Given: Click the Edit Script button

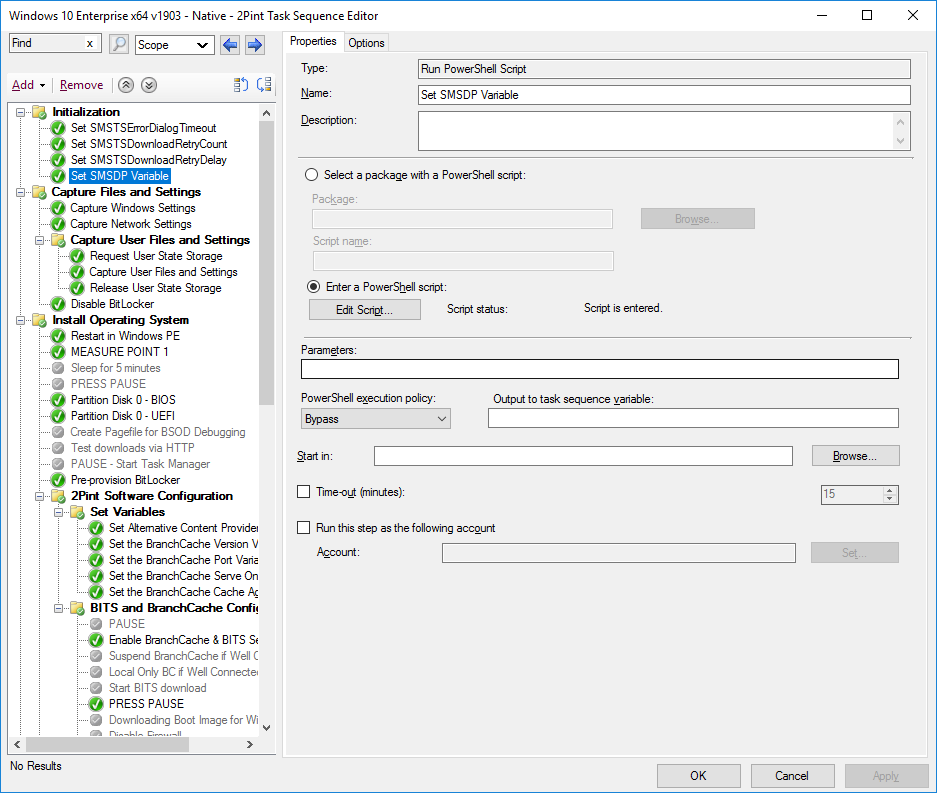Looking at the screenshot, I should pos(365,310).
